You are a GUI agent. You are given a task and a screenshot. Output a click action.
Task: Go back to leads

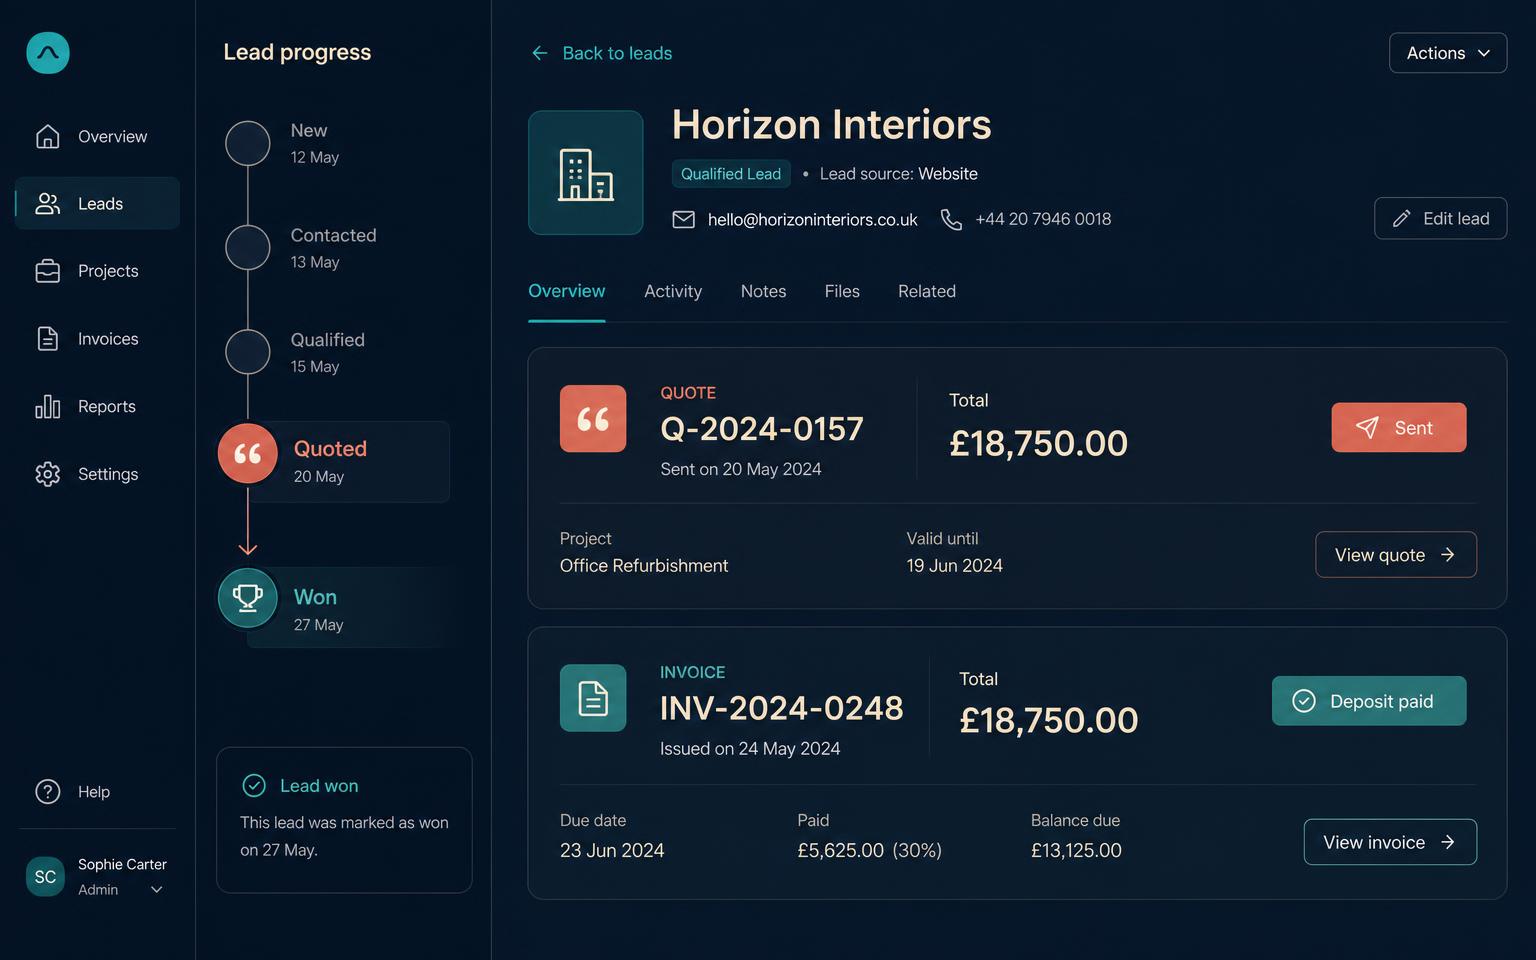point(601,53)
